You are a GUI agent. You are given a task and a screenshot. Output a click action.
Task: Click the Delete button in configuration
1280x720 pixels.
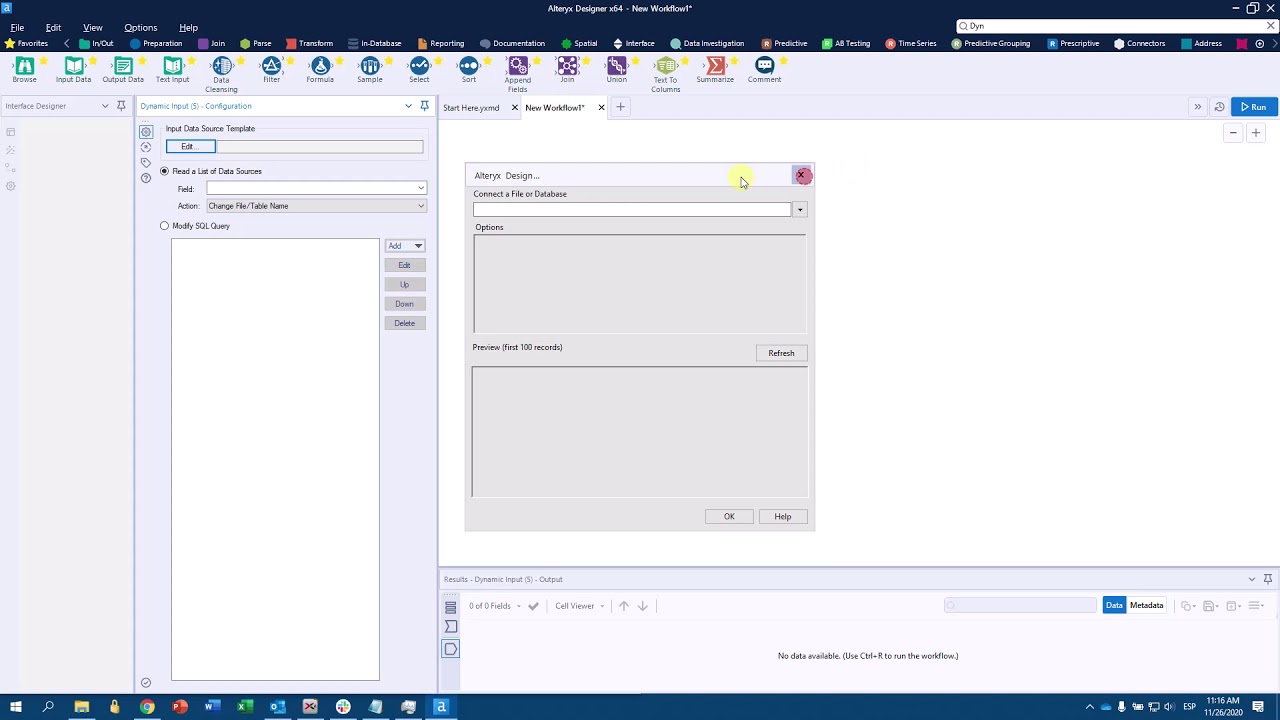(405, 323)
